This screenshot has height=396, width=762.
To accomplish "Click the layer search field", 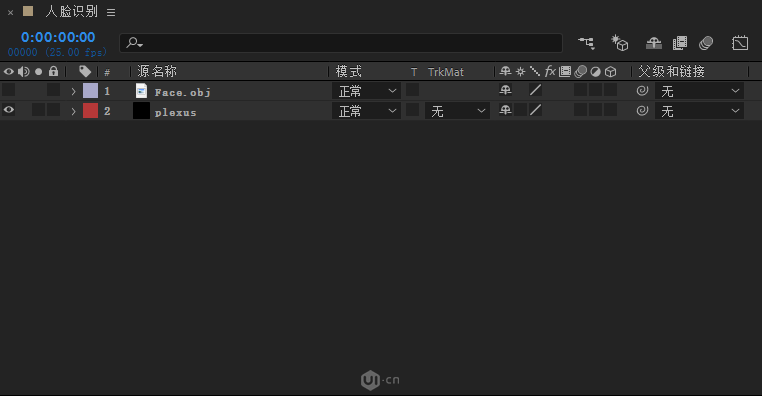I will pos(341,43).
